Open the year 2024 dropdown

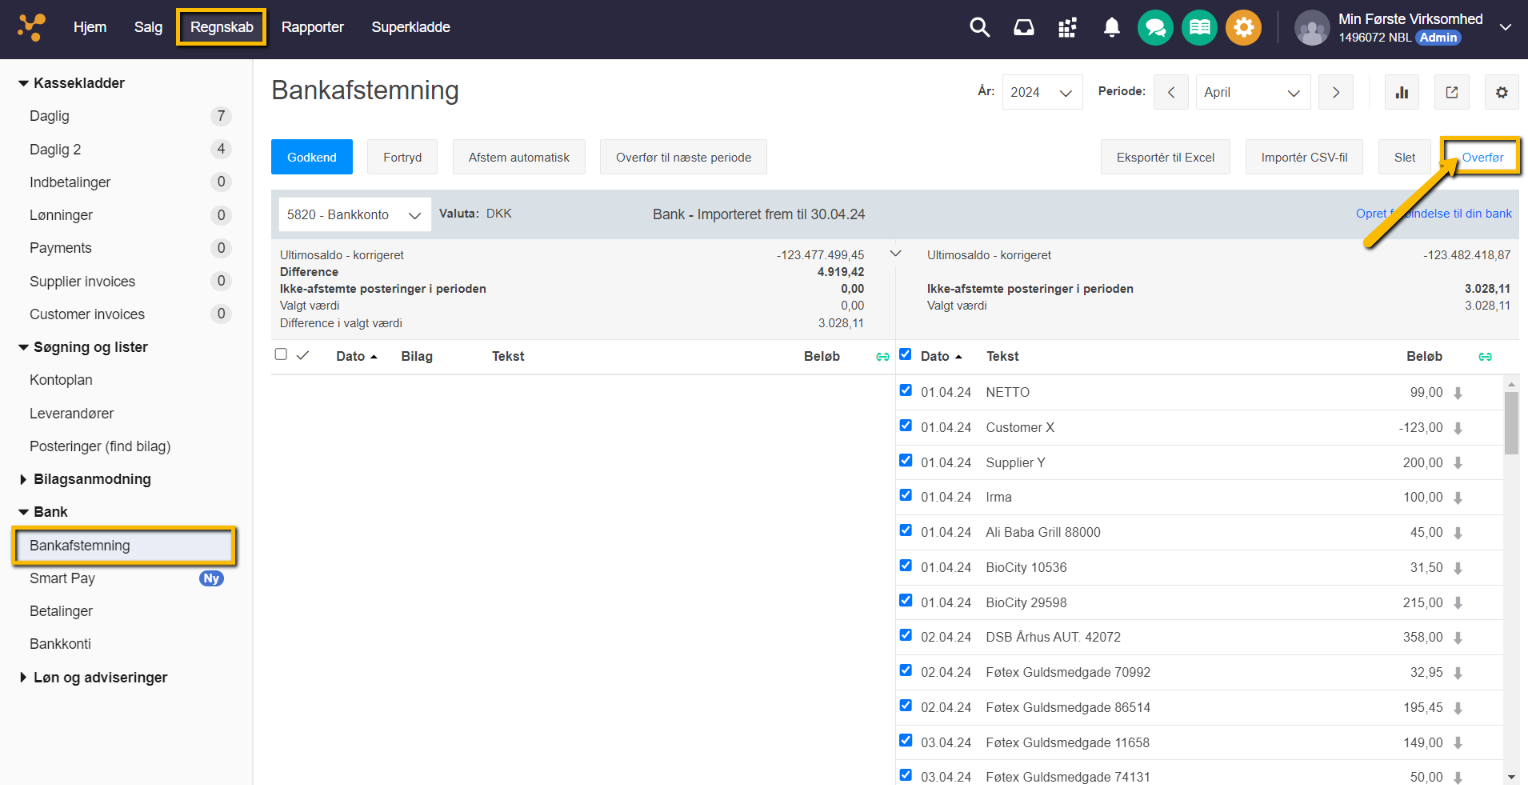tap(1041, 92)
